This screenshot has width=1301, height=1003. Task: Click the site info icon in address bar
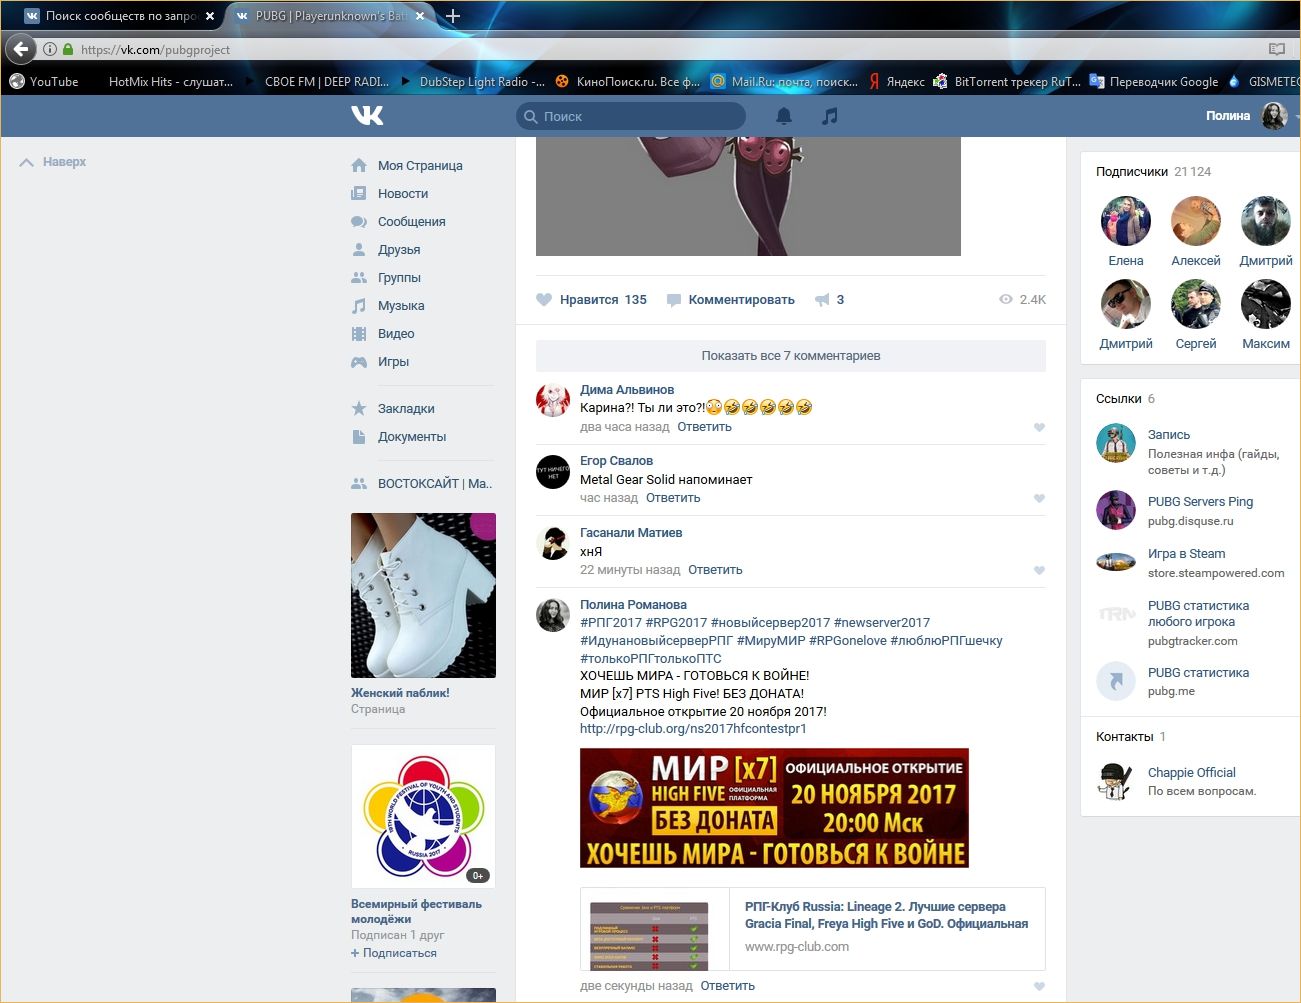point(50,49)
